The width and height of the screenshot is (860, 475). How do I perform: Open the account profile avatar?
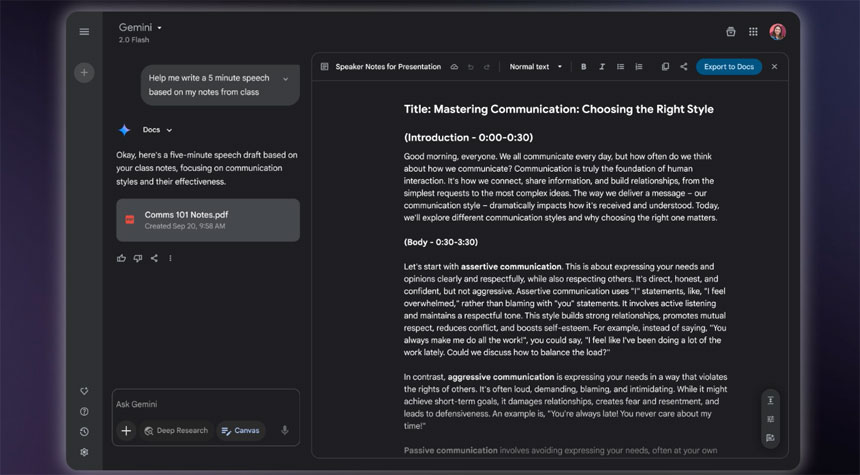click(777, 32)
